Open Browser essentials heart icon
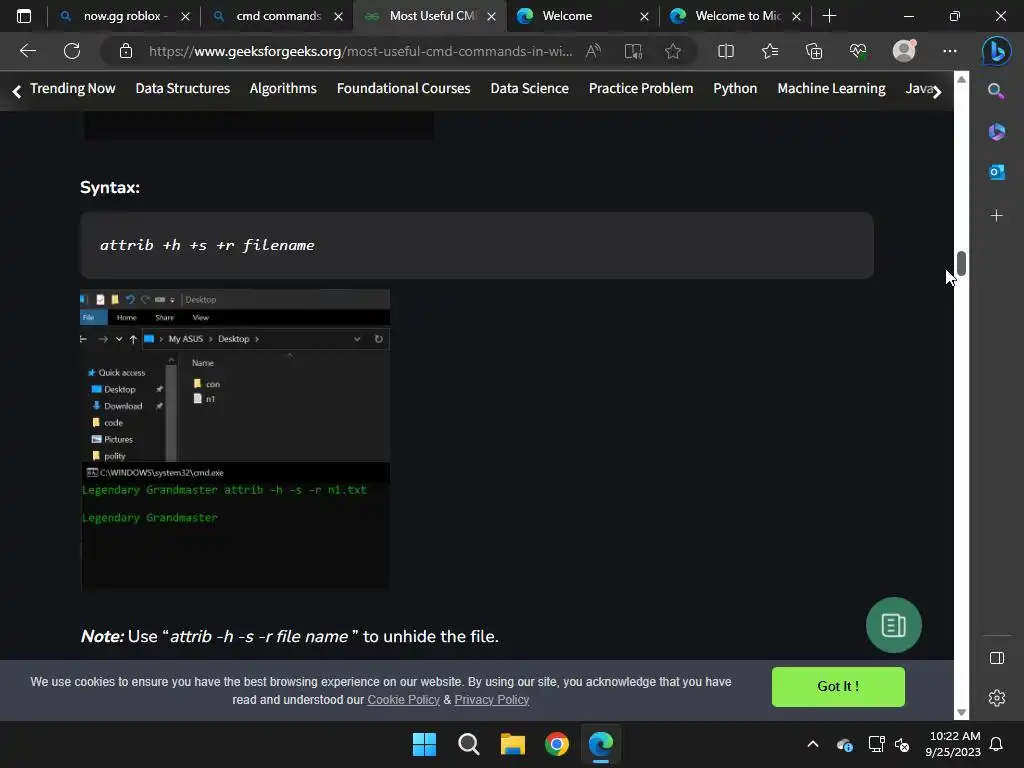The height and width of the screenshot is (768, 1024). (x=857, y=51)
